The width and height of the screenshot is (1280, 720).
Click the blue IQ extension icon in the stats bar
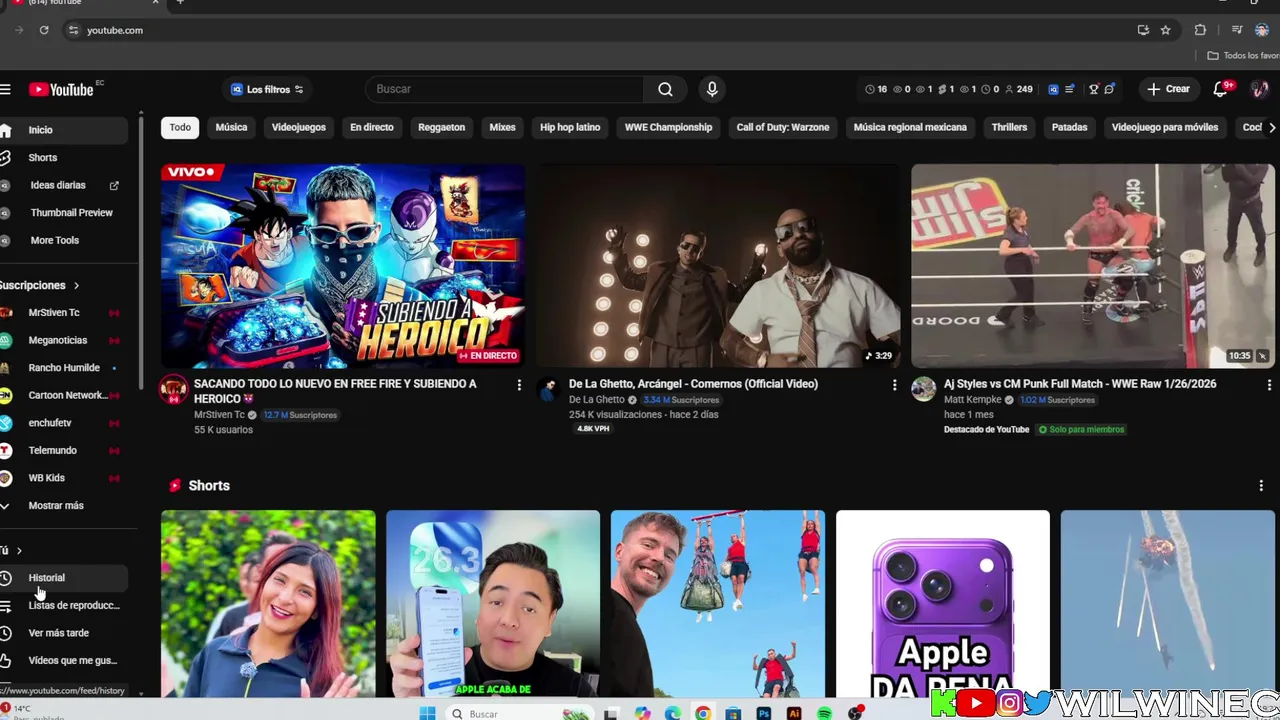[x=1053, y=89]
